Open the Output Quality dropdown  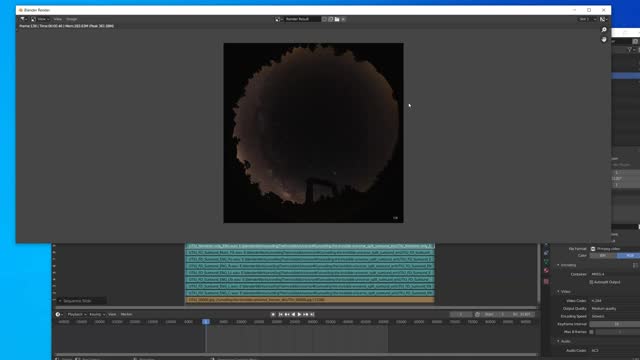614,309
